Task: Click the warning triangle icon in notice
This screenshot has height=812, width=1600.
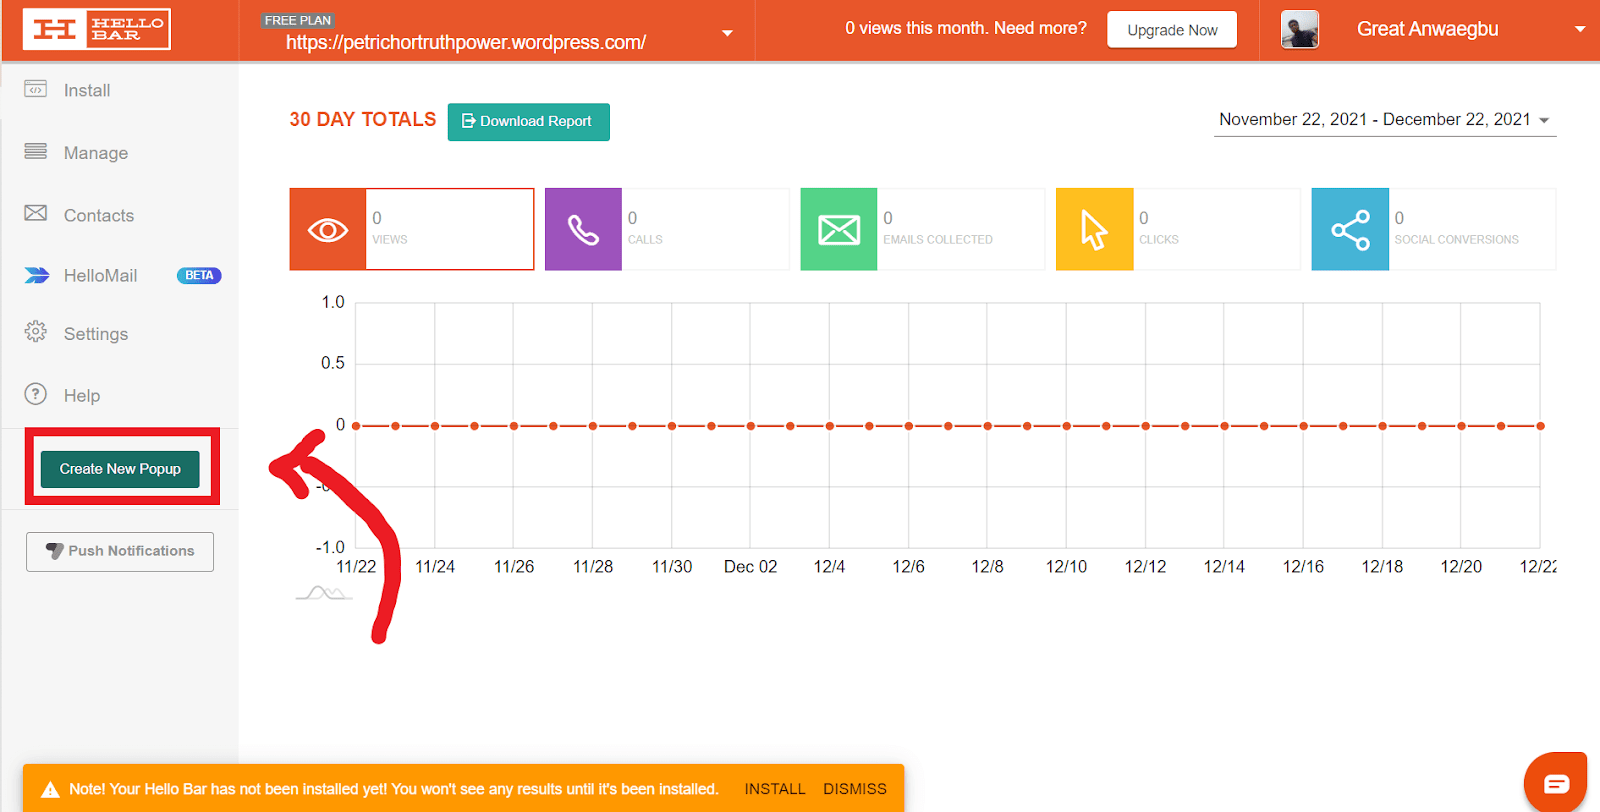Action: (50, 790)
